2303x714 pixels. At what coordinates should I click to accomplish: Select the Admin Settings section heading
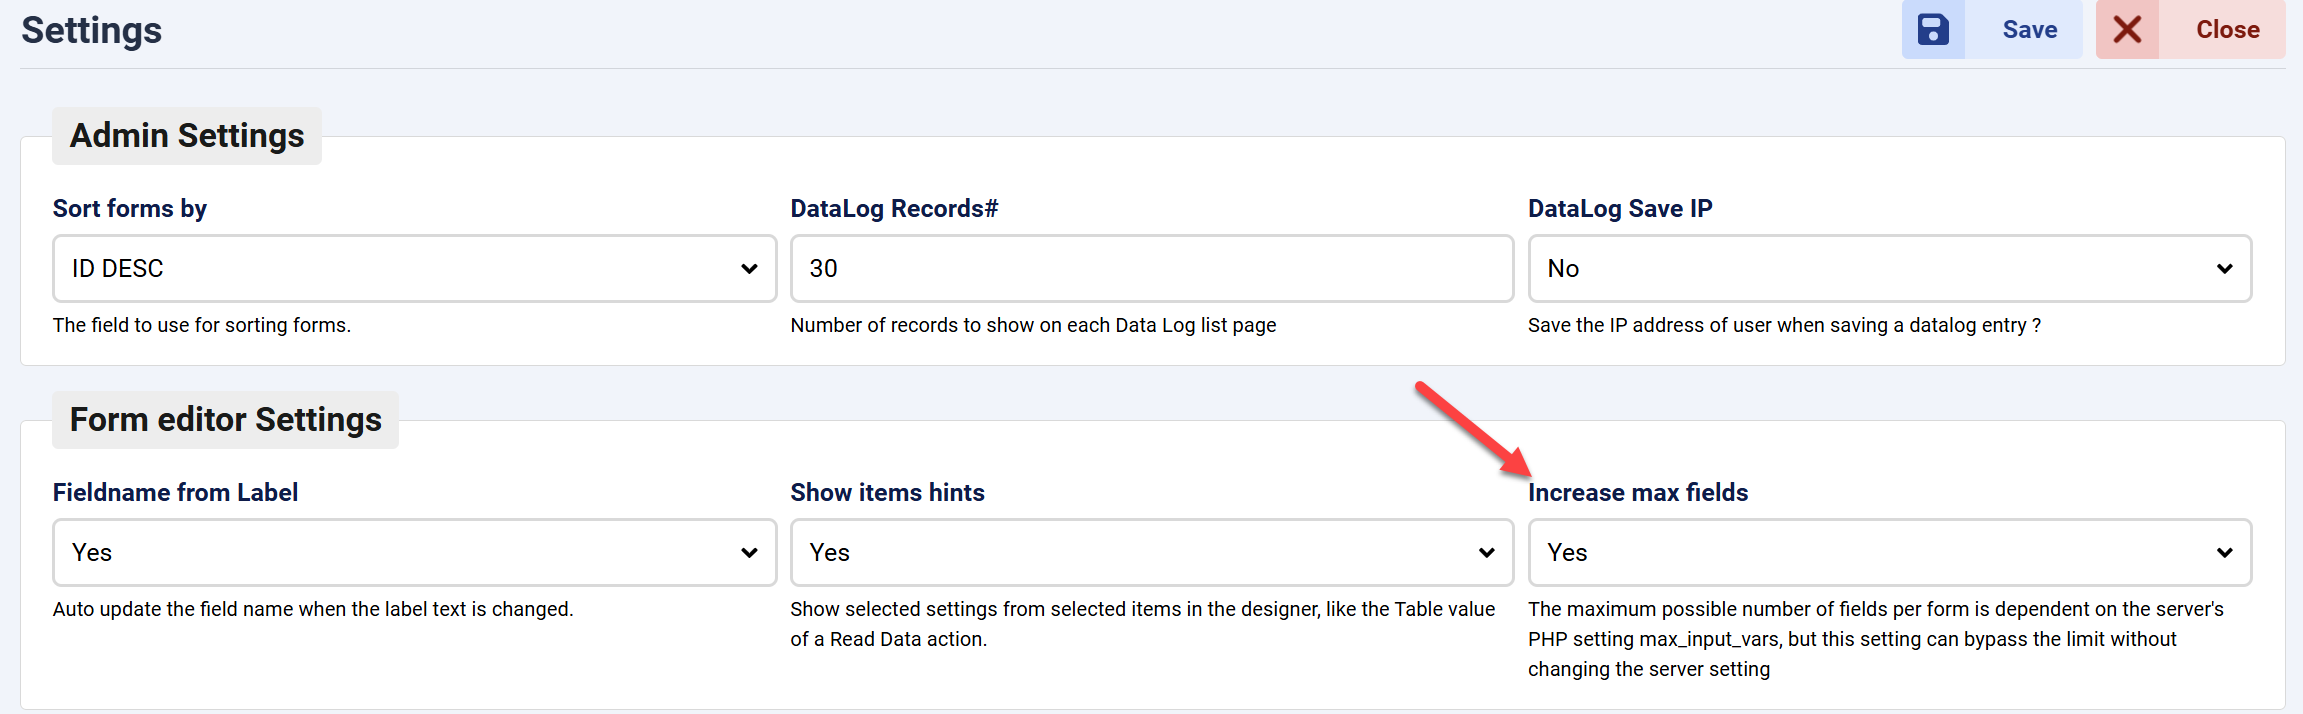pos(187,135)
